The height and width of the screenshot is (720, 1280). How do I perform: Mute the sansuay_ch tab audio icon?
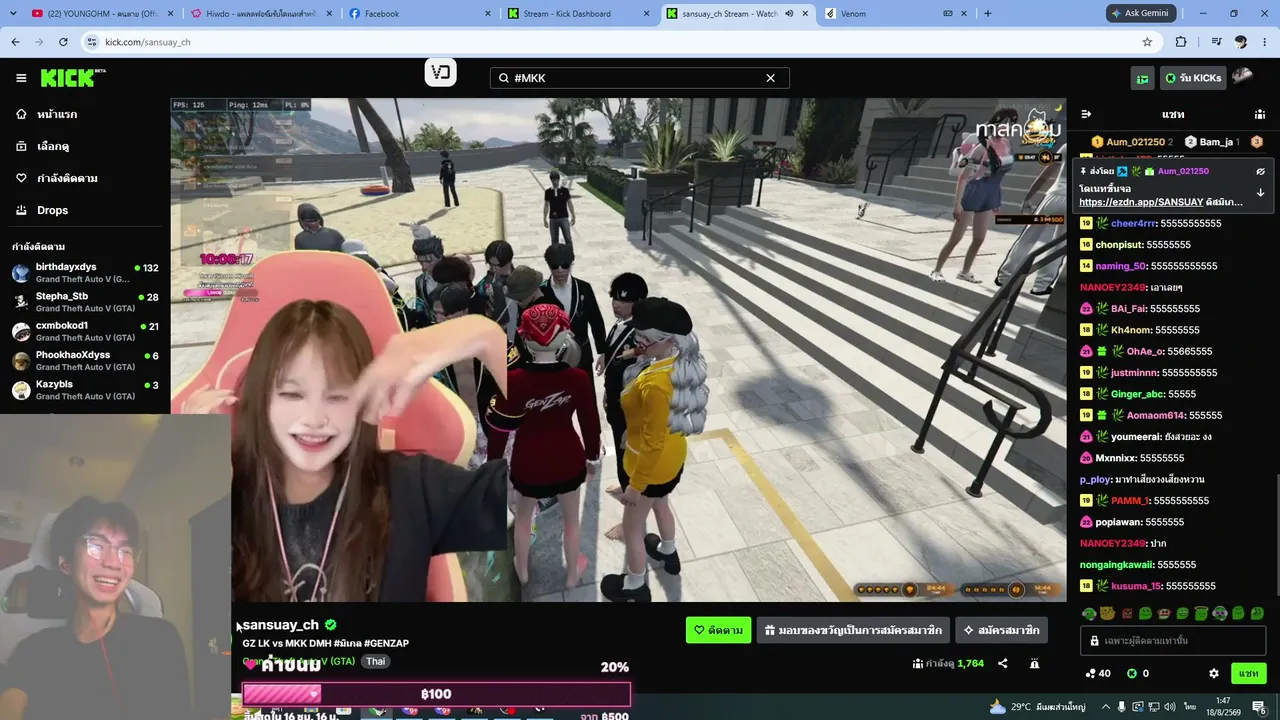click(789, 14)
